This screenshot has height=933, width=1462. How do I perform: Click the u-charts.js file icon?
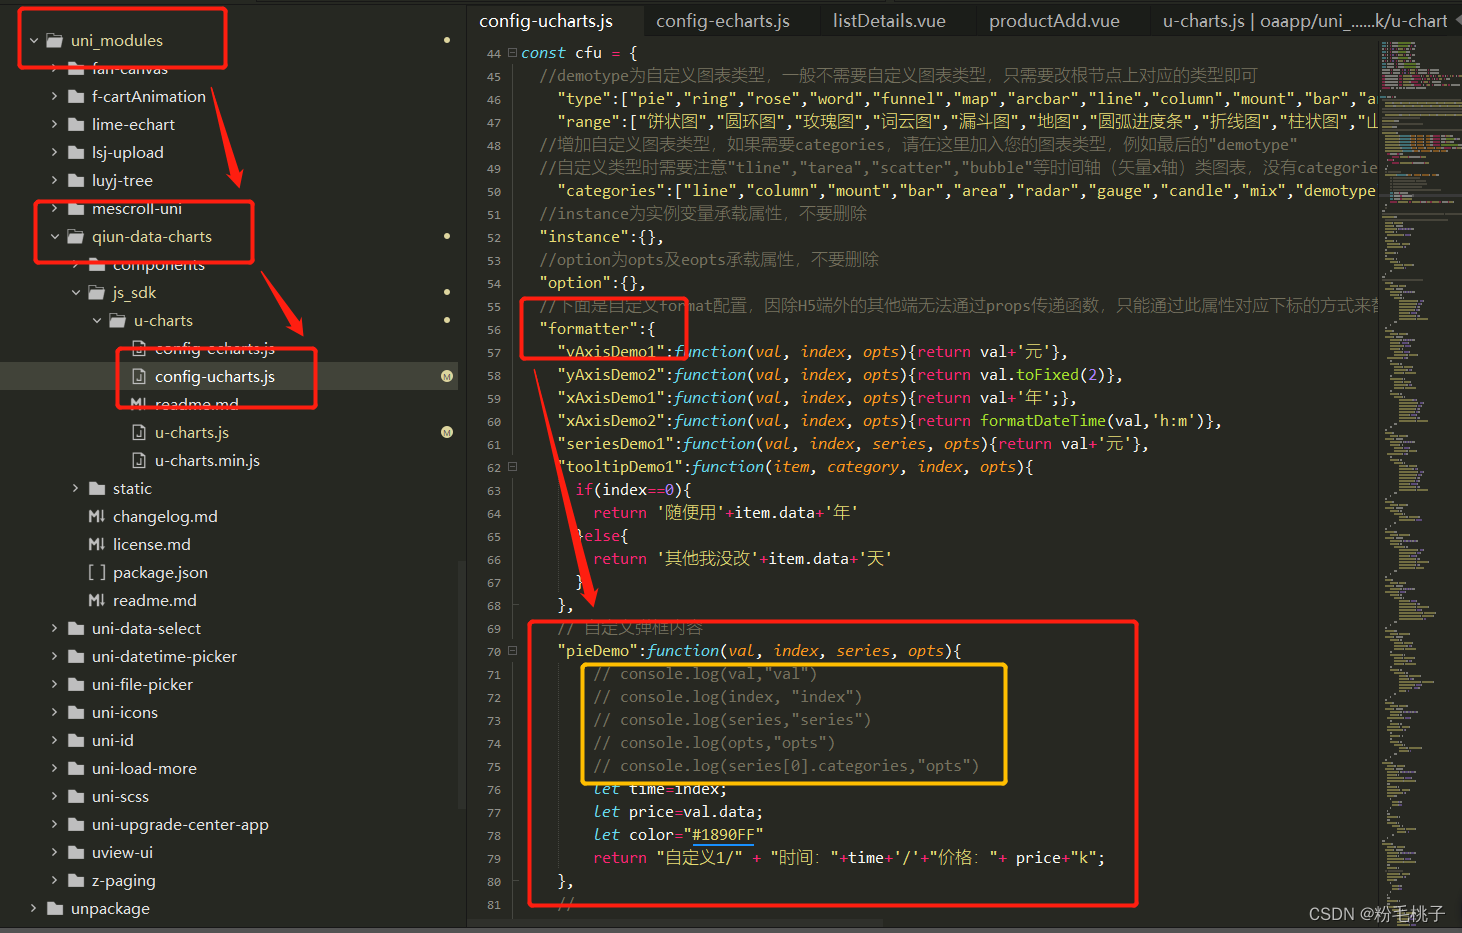[x=139, y=433]
